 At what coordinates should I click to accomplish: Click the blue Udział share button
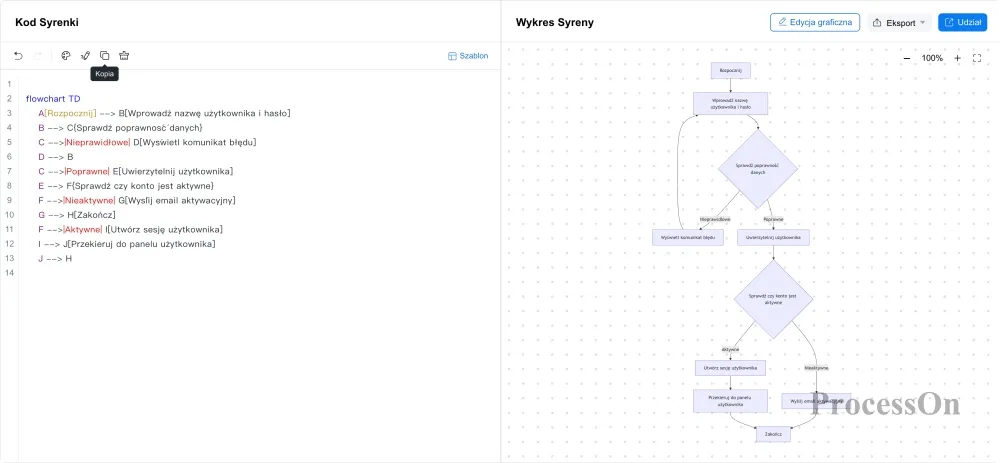click(962, 22)
